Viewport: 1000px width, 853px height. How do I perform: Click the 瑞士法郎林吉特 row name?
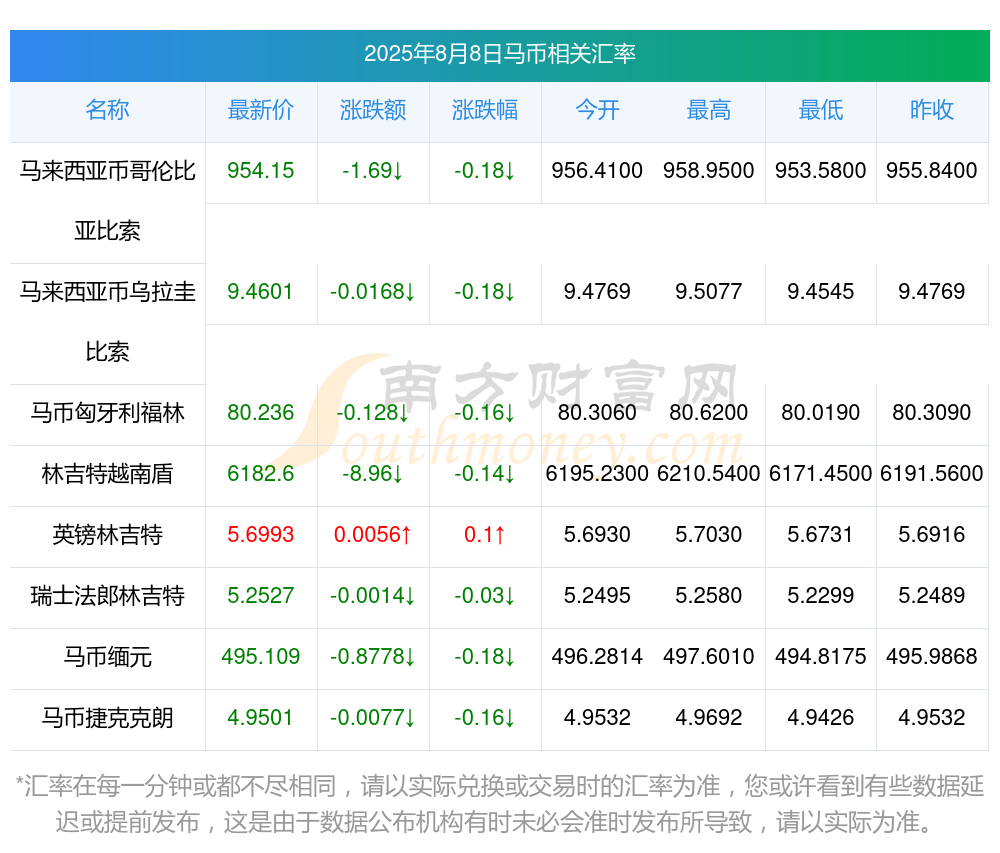tap(107, 596)
